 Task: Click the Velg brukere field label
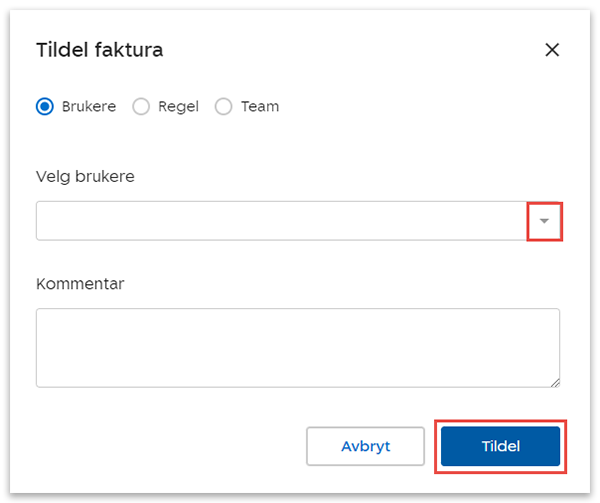(85, 176)
